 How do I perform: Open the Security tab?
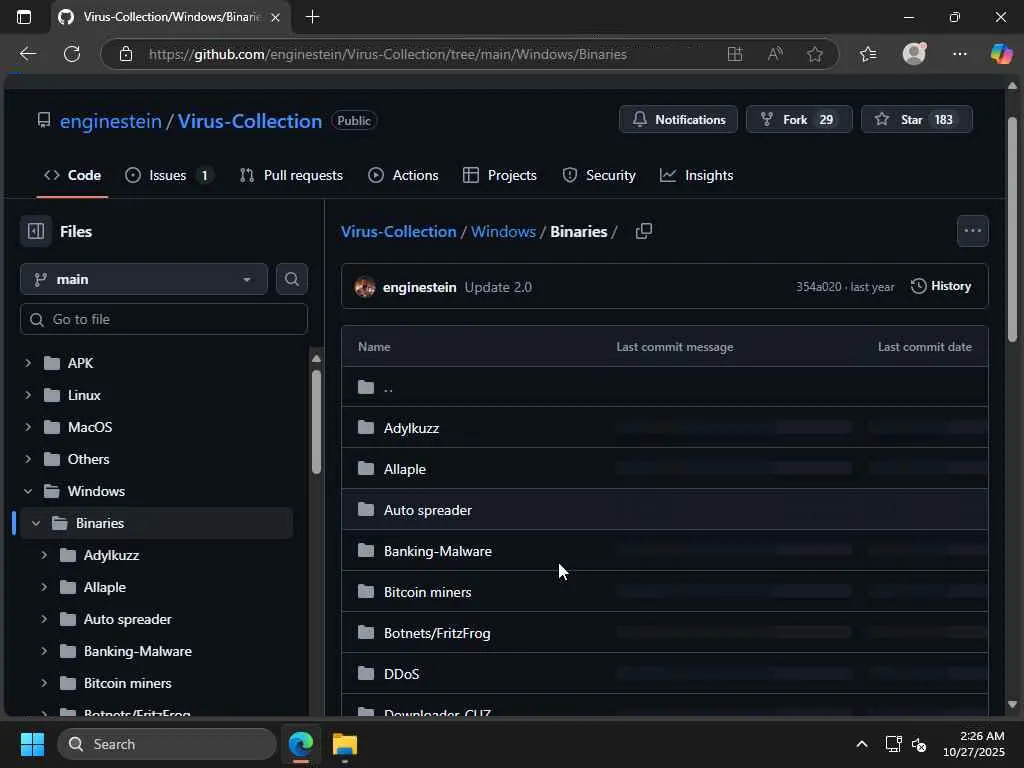pyautogui.click(x=599, y=175)
